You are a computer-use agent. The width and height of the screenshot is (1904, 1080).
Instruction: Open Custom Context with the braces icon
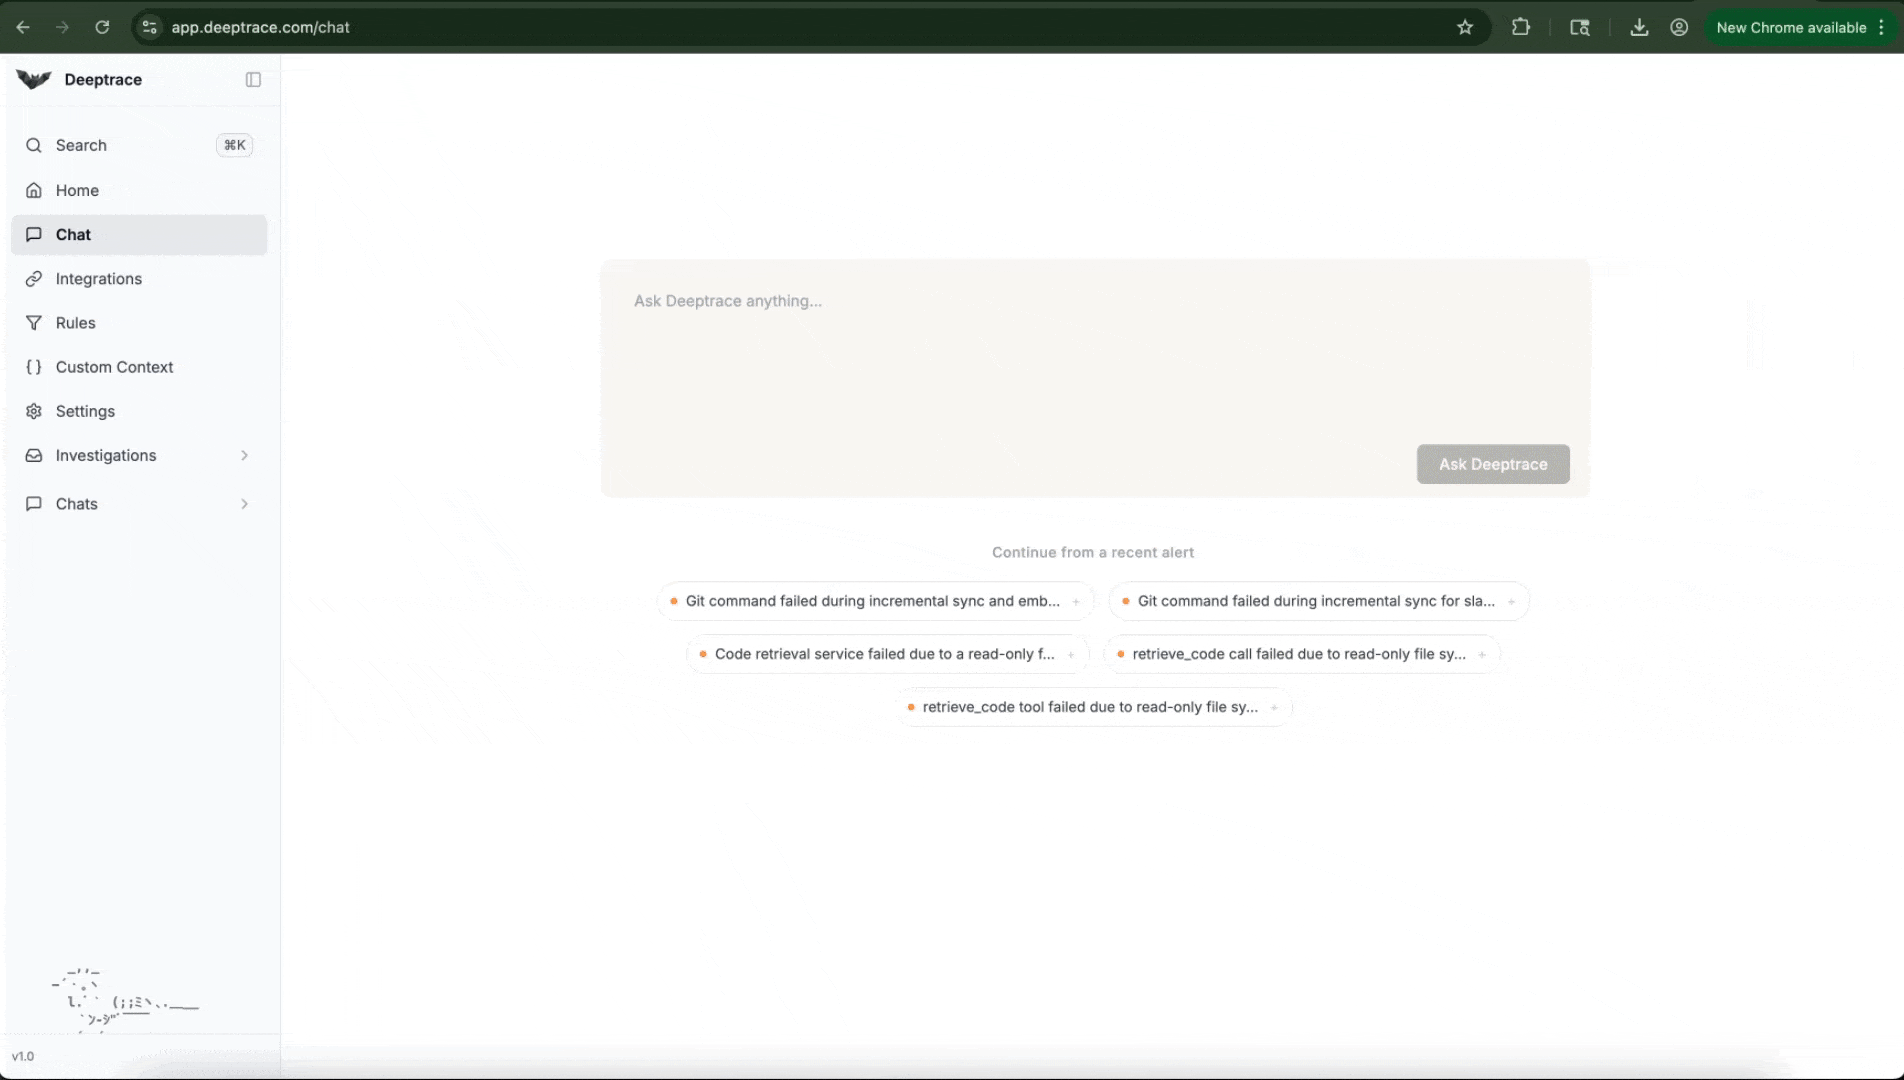click(33, 367)
